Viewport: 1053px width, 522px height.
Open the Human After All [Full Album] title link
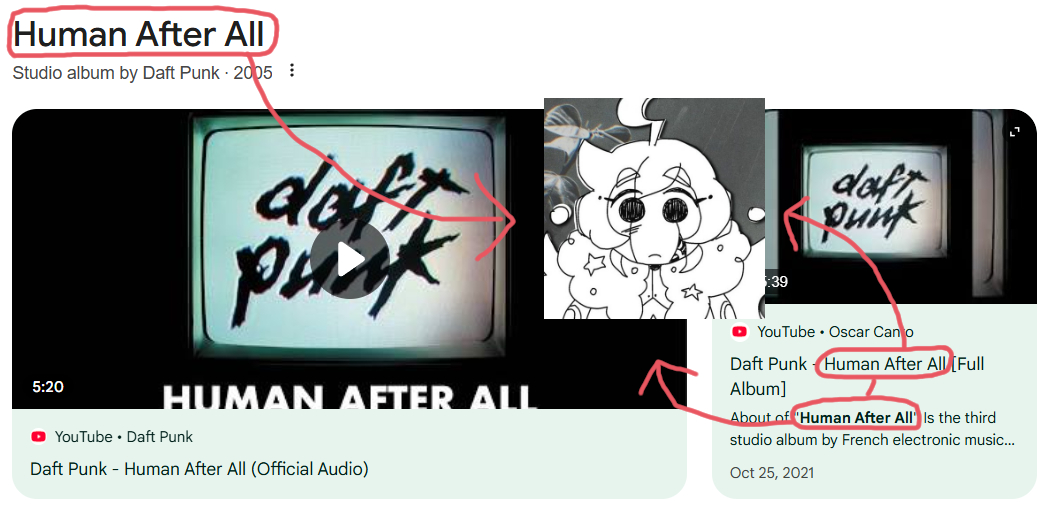857,376
